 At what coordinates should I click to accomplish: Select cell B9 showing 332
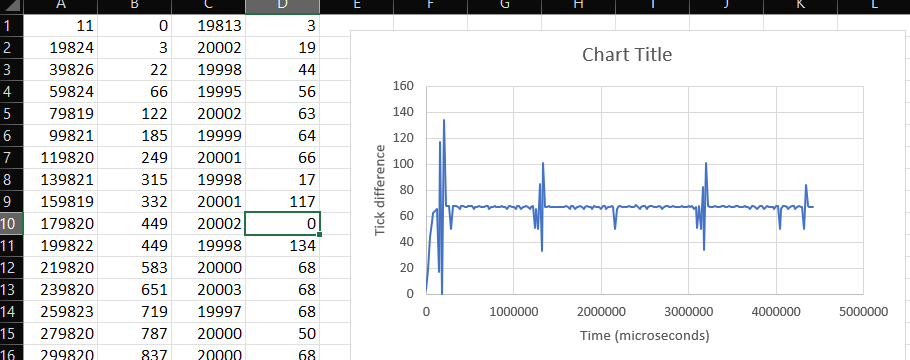135,201
